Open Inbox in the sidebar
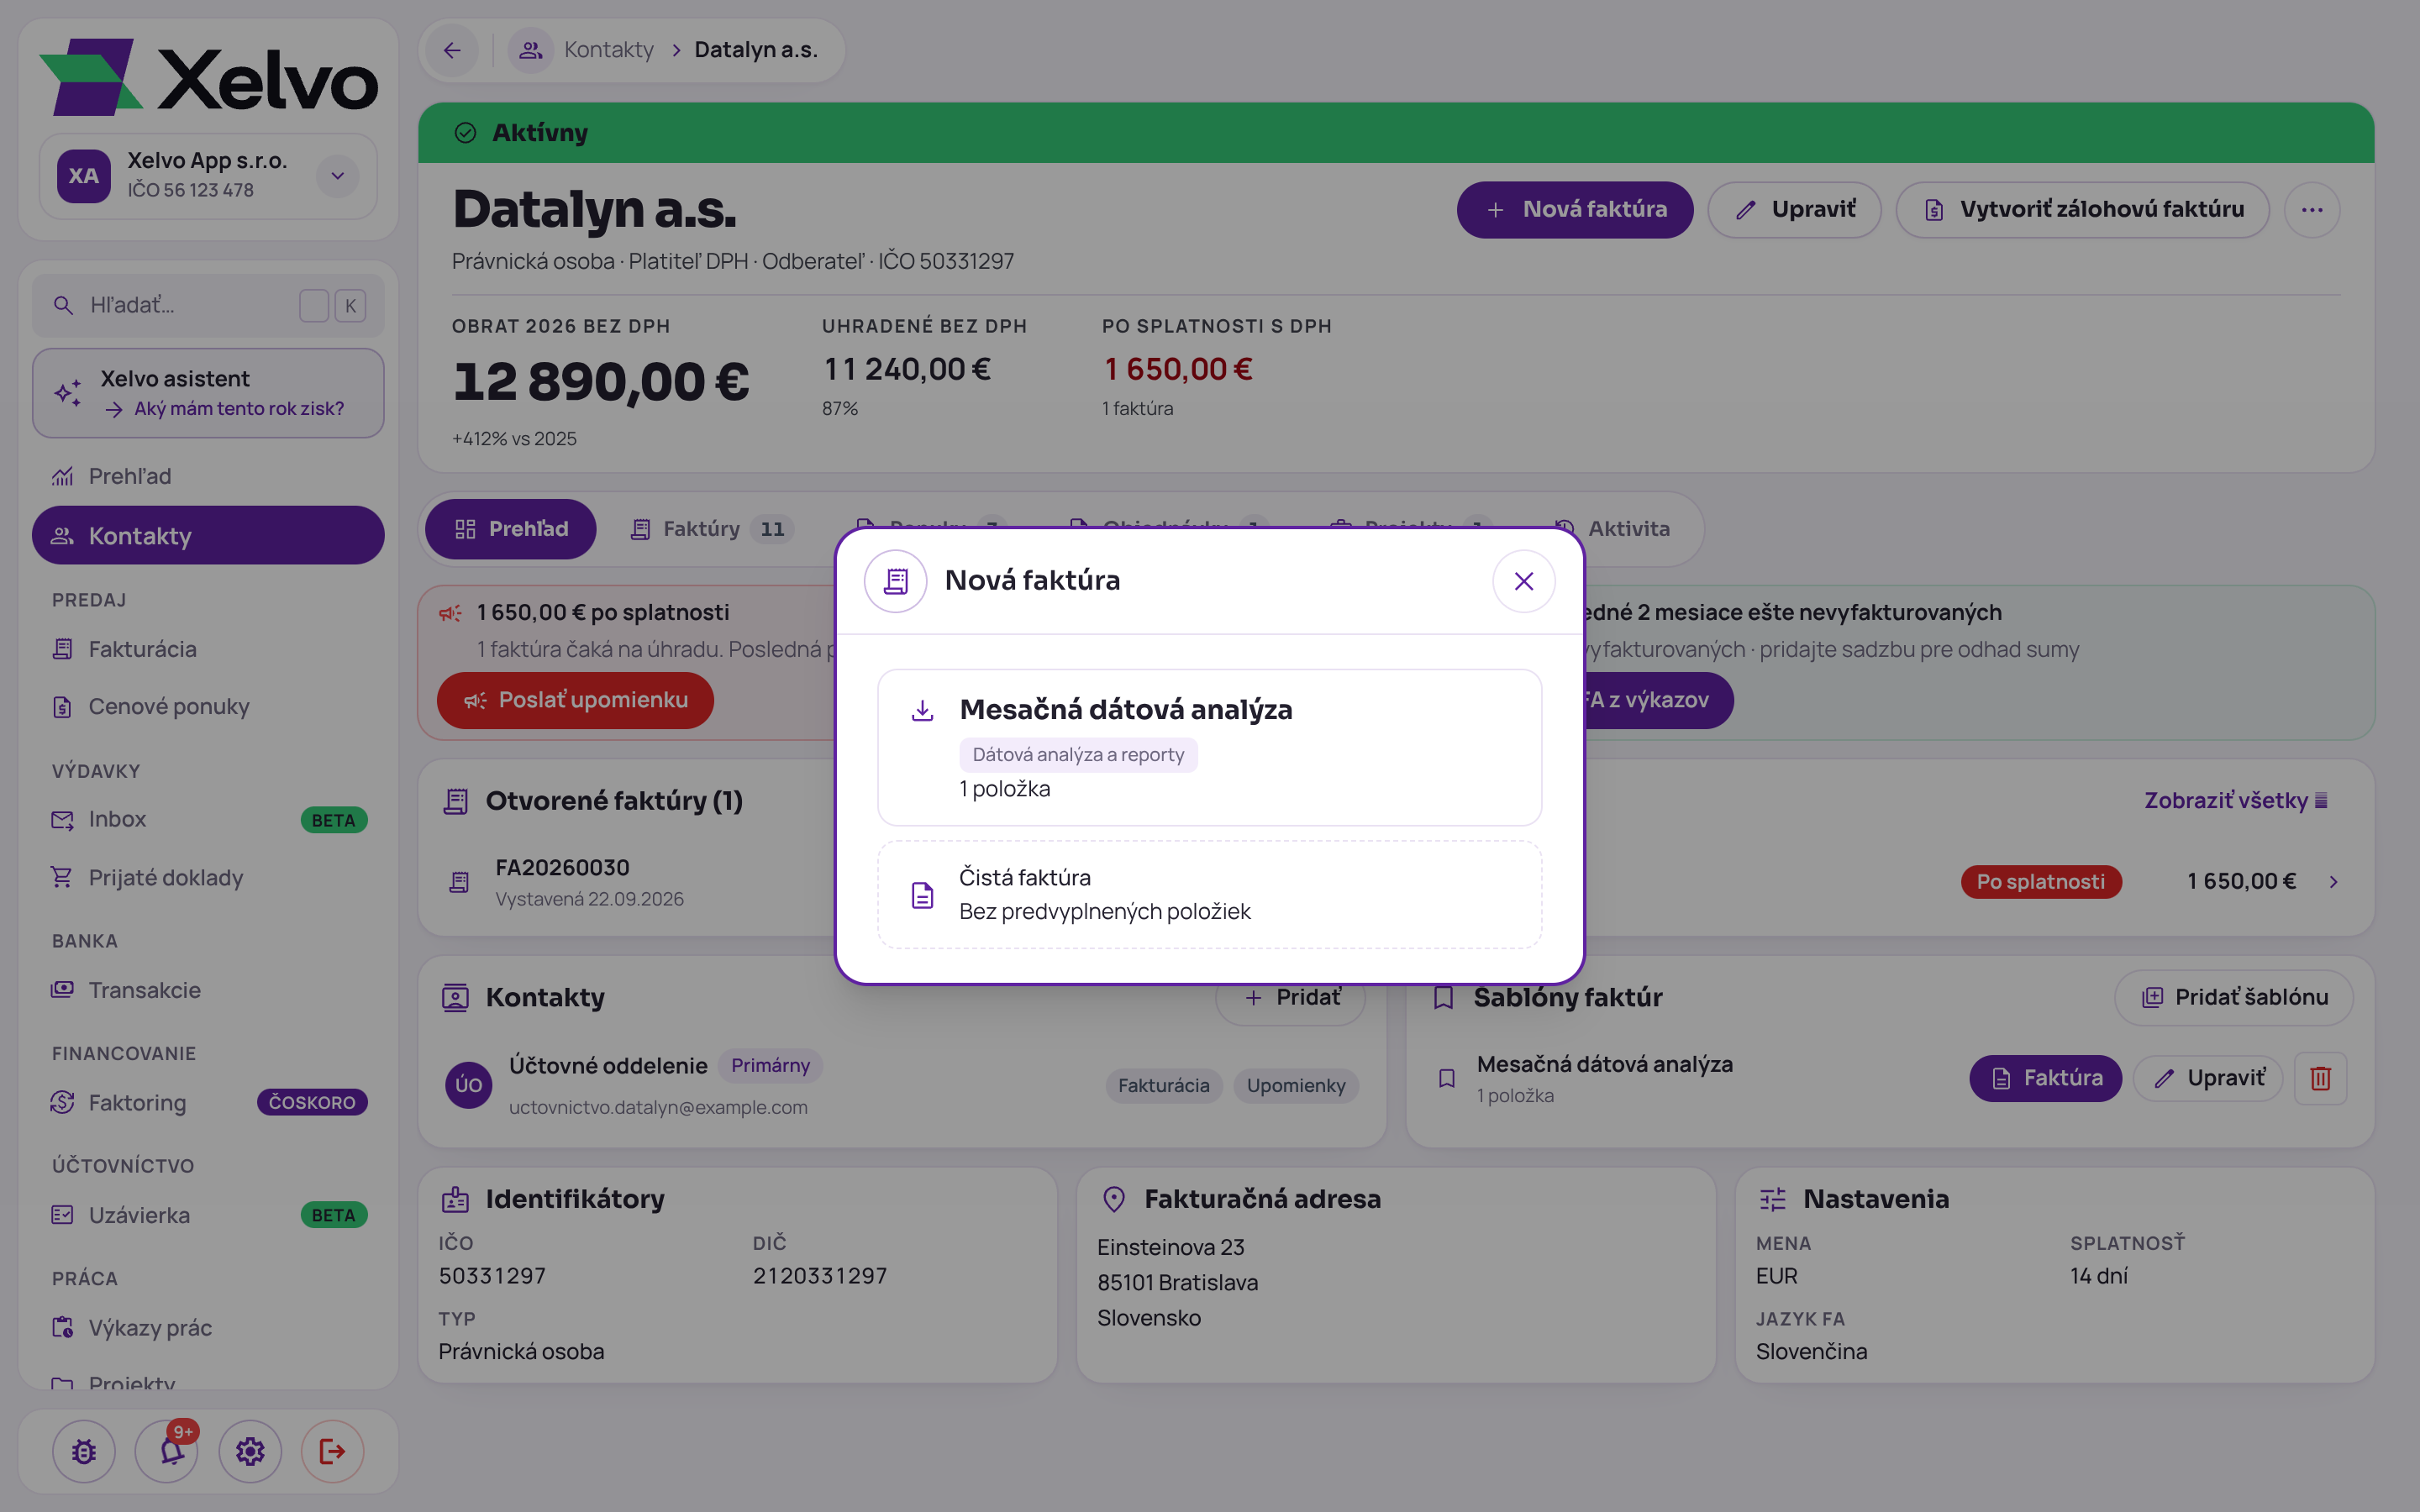 click(x=208, y=819)
